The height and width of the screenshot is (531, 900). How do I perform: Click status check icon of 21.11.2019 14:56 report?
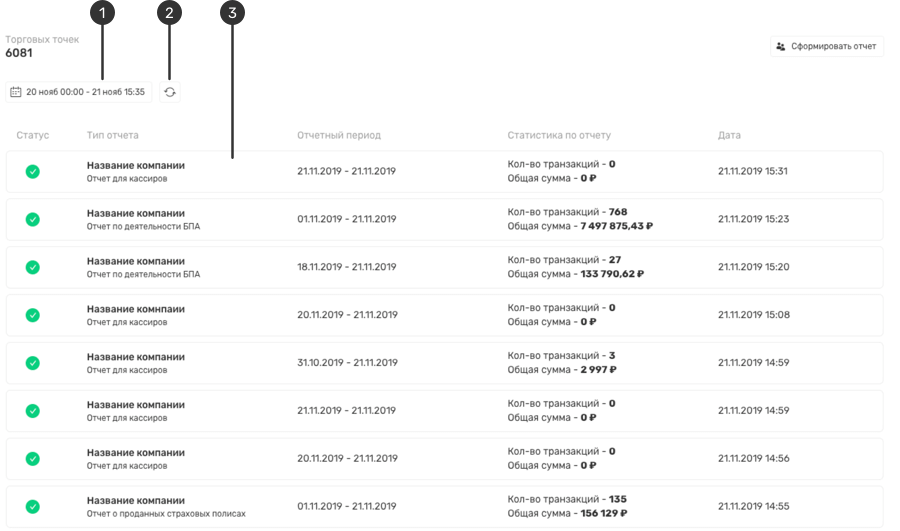click(33, 459)
